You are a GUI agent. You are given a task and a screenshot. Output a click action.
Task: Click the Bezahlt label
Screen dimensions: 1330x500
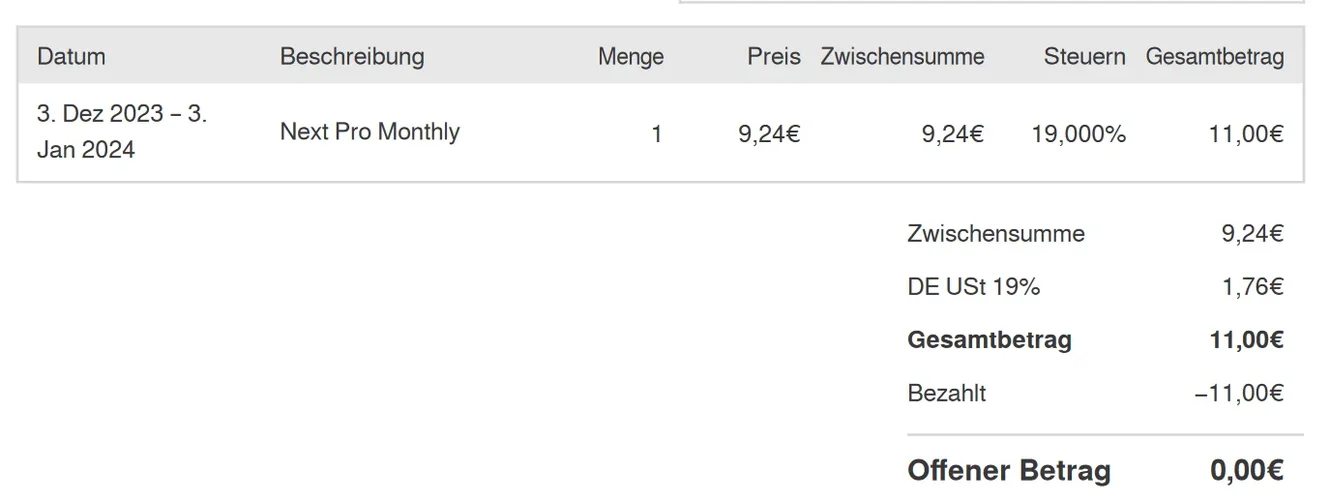(946, 393)
